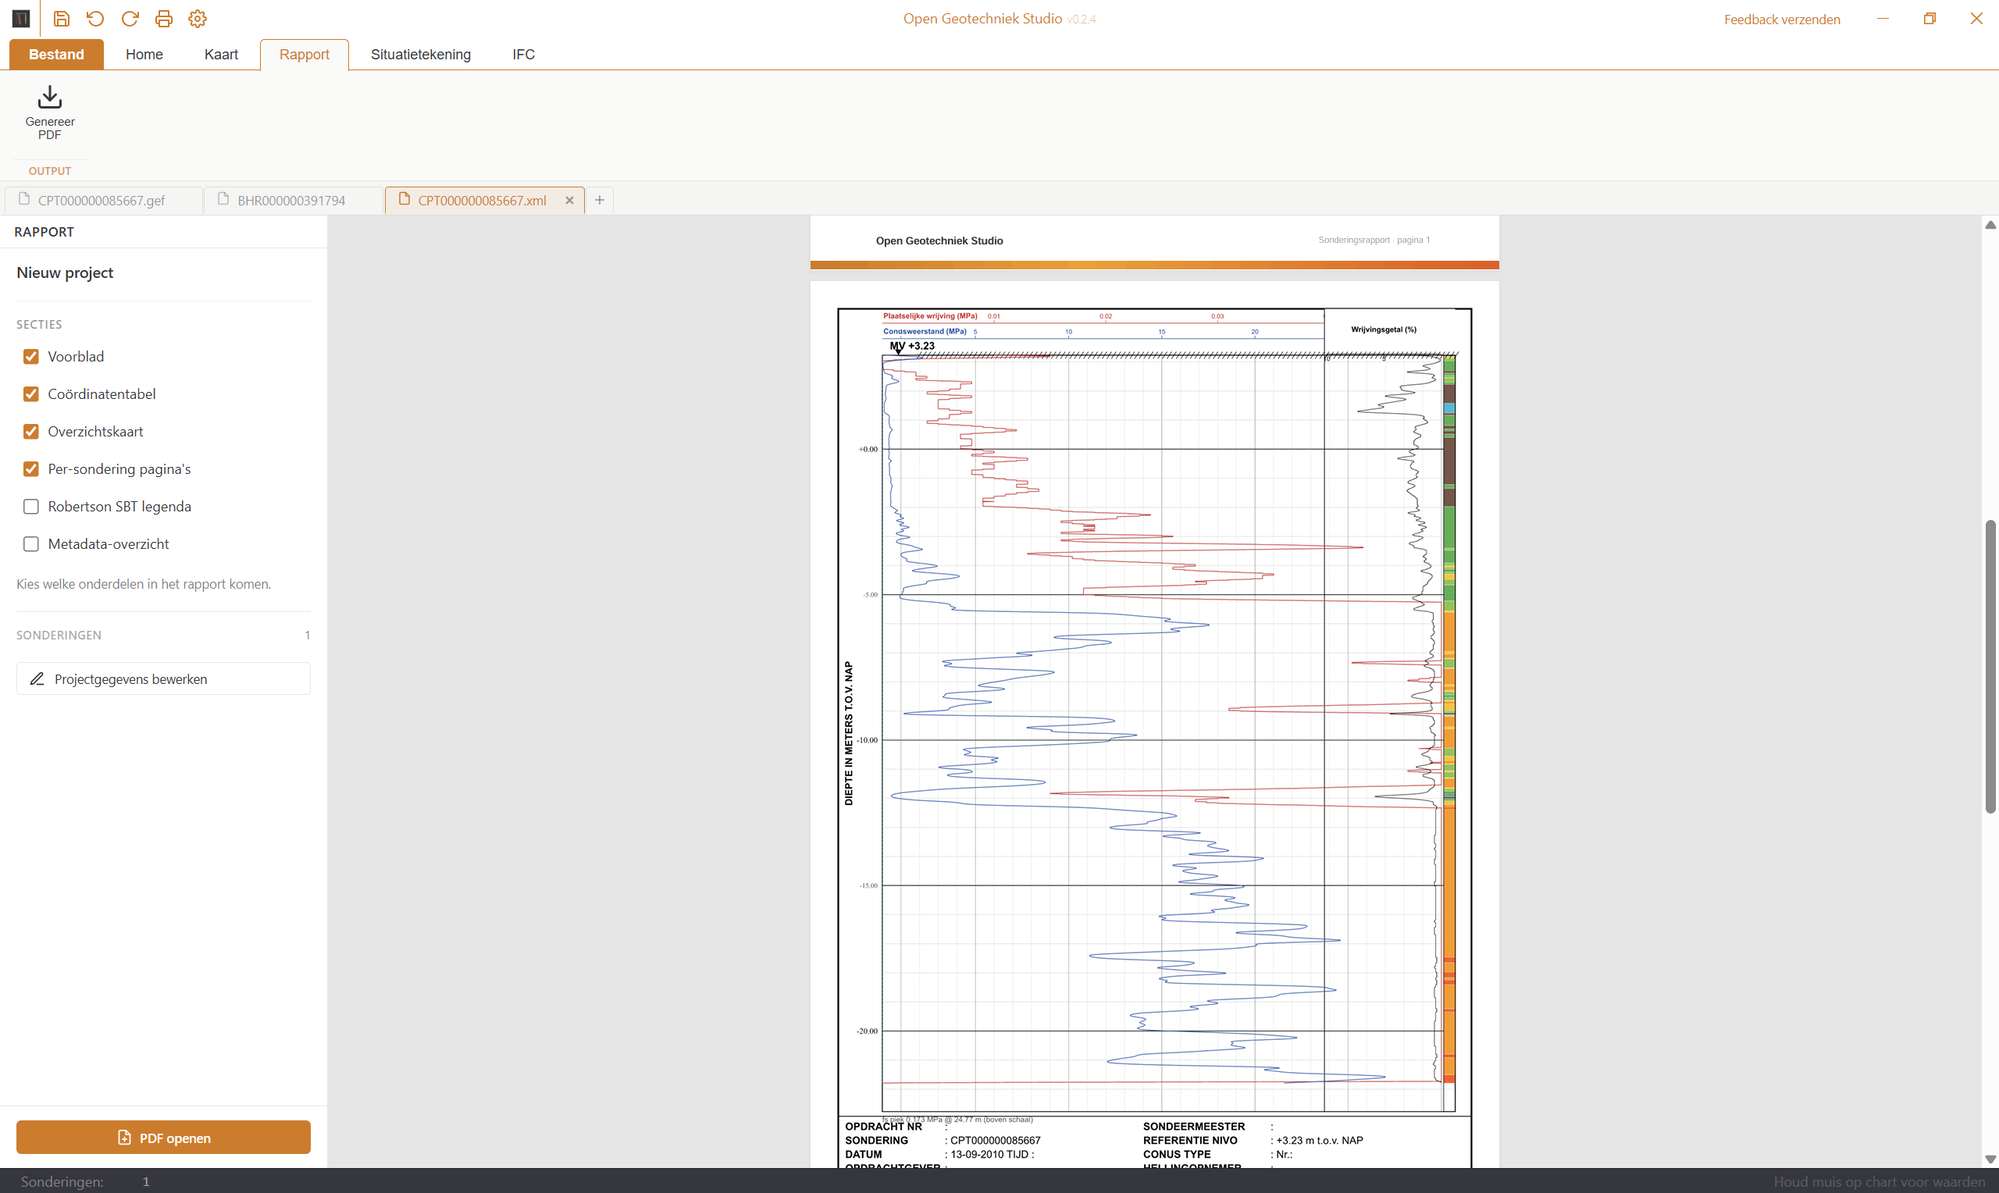1999x1193 pixels.
Task: Click the OUTPUT ribbon group label
Action: click(50, 171)
